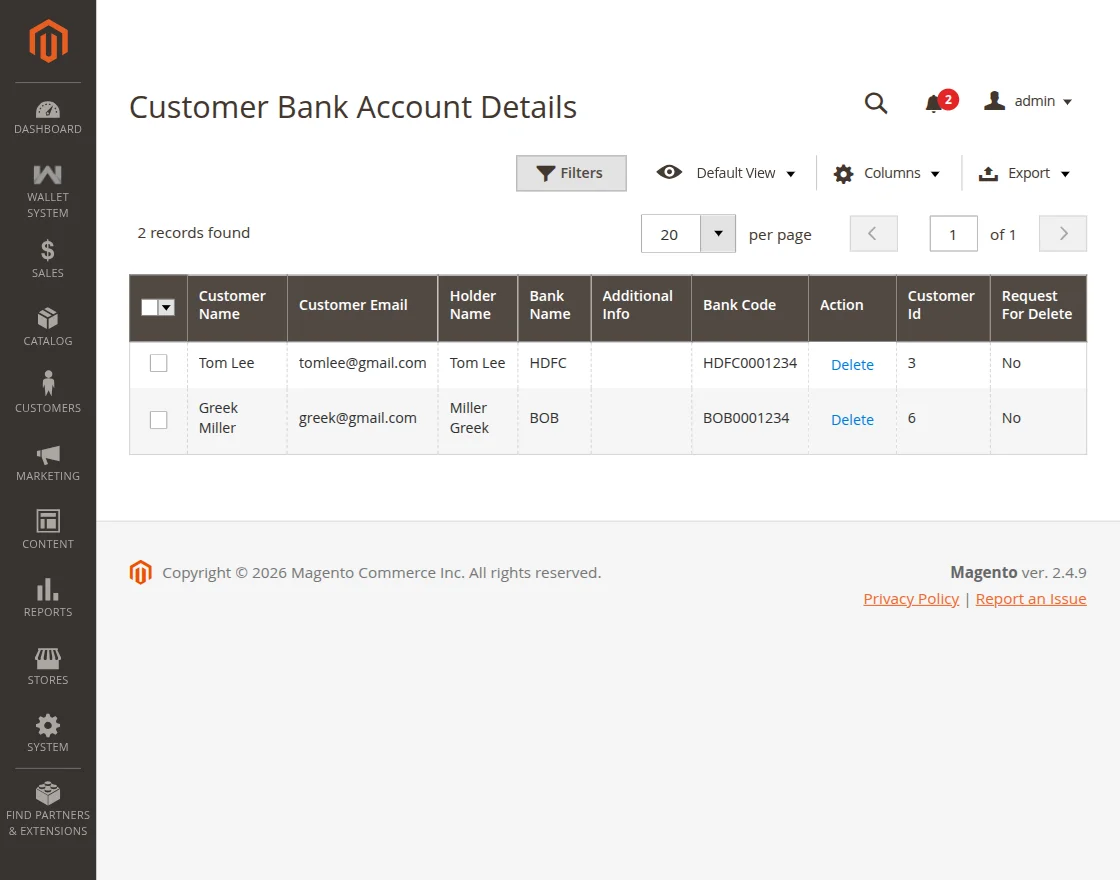Open Find Partners & Extensions
The height and width of the screenshot is (880, 1120).
click(48, 809)
